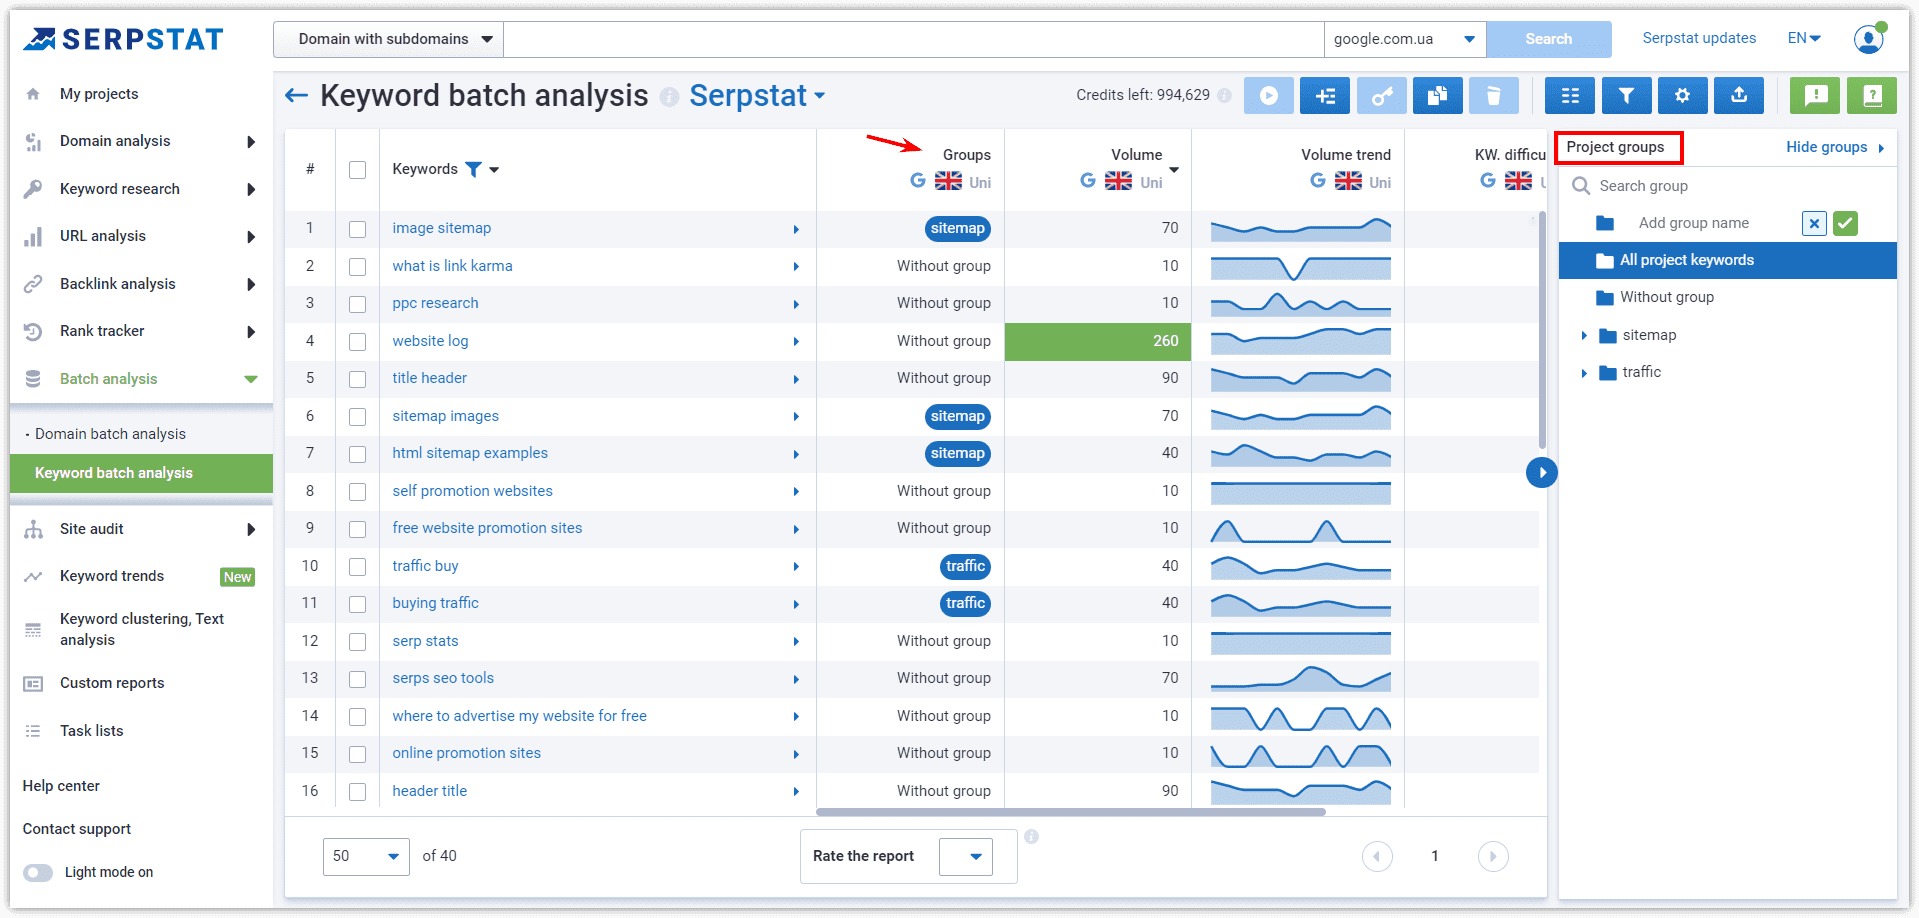The image size is (1919, 918).
Task: Click the back arrow beside page title
Action: [x=296, y=96]
